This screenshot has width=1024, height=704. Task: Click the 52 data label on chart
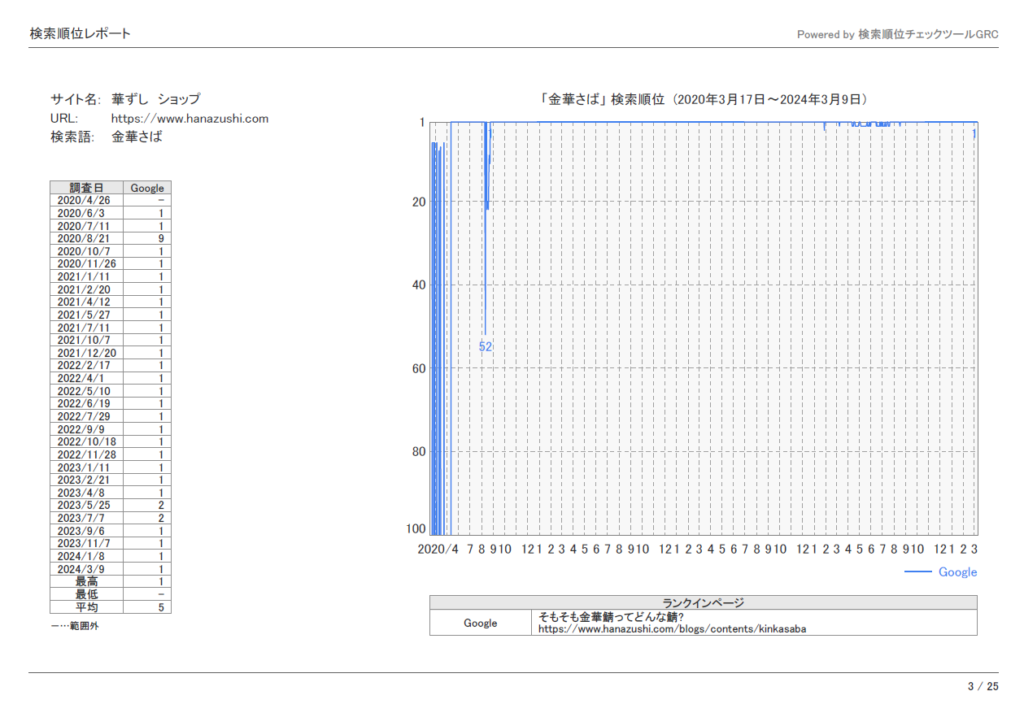[485, 347]
